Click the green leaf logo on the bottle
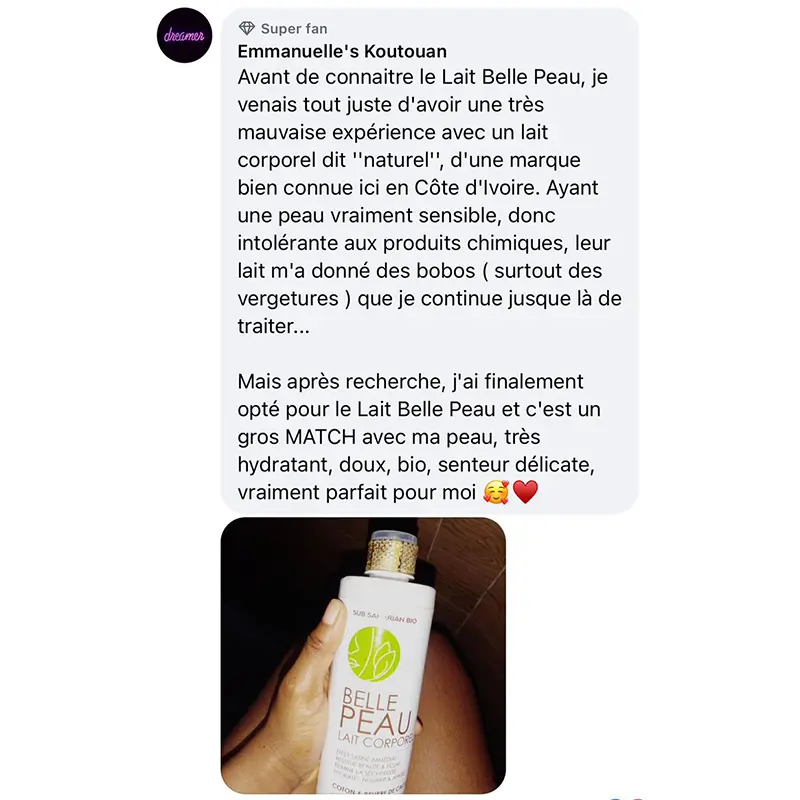 coord(374,655)
